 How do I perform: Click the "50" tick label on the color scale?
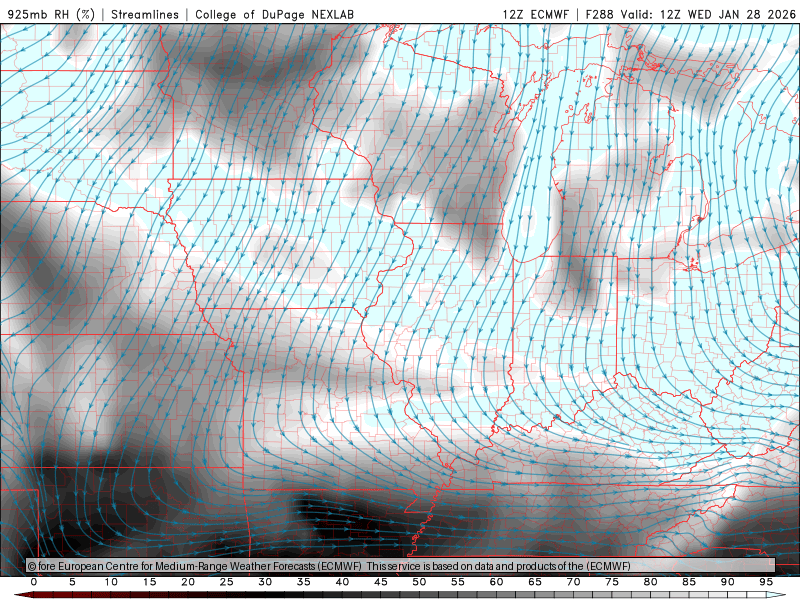(419, 582)
